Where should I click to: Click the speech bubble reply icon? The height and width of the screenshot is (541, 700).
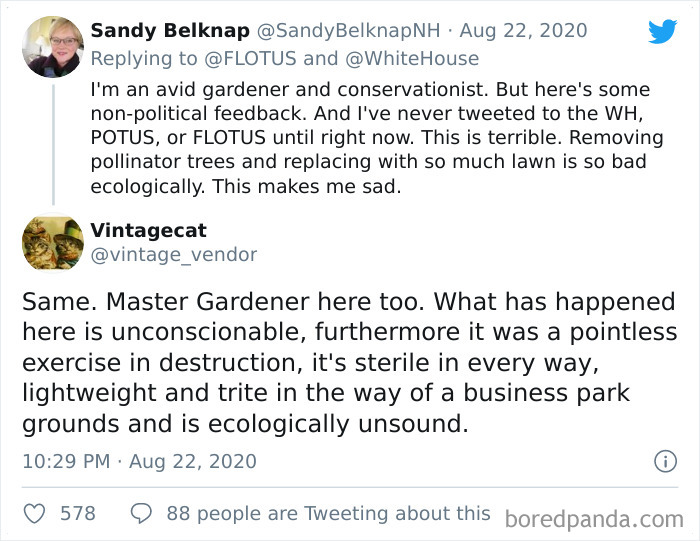point(141,514)
